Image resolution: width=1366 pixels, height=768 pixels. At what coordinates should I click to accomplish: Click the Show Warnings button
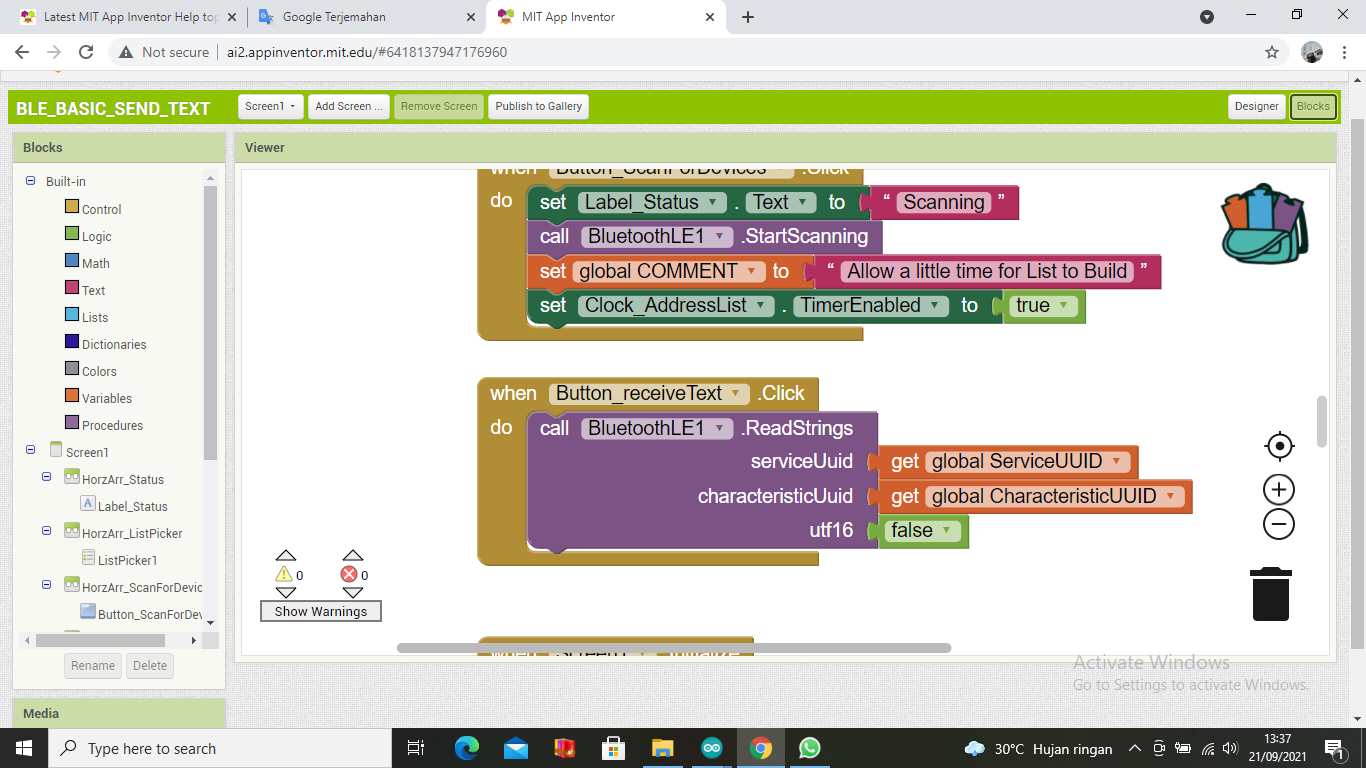pyautogui.click(x=321, y=611)
